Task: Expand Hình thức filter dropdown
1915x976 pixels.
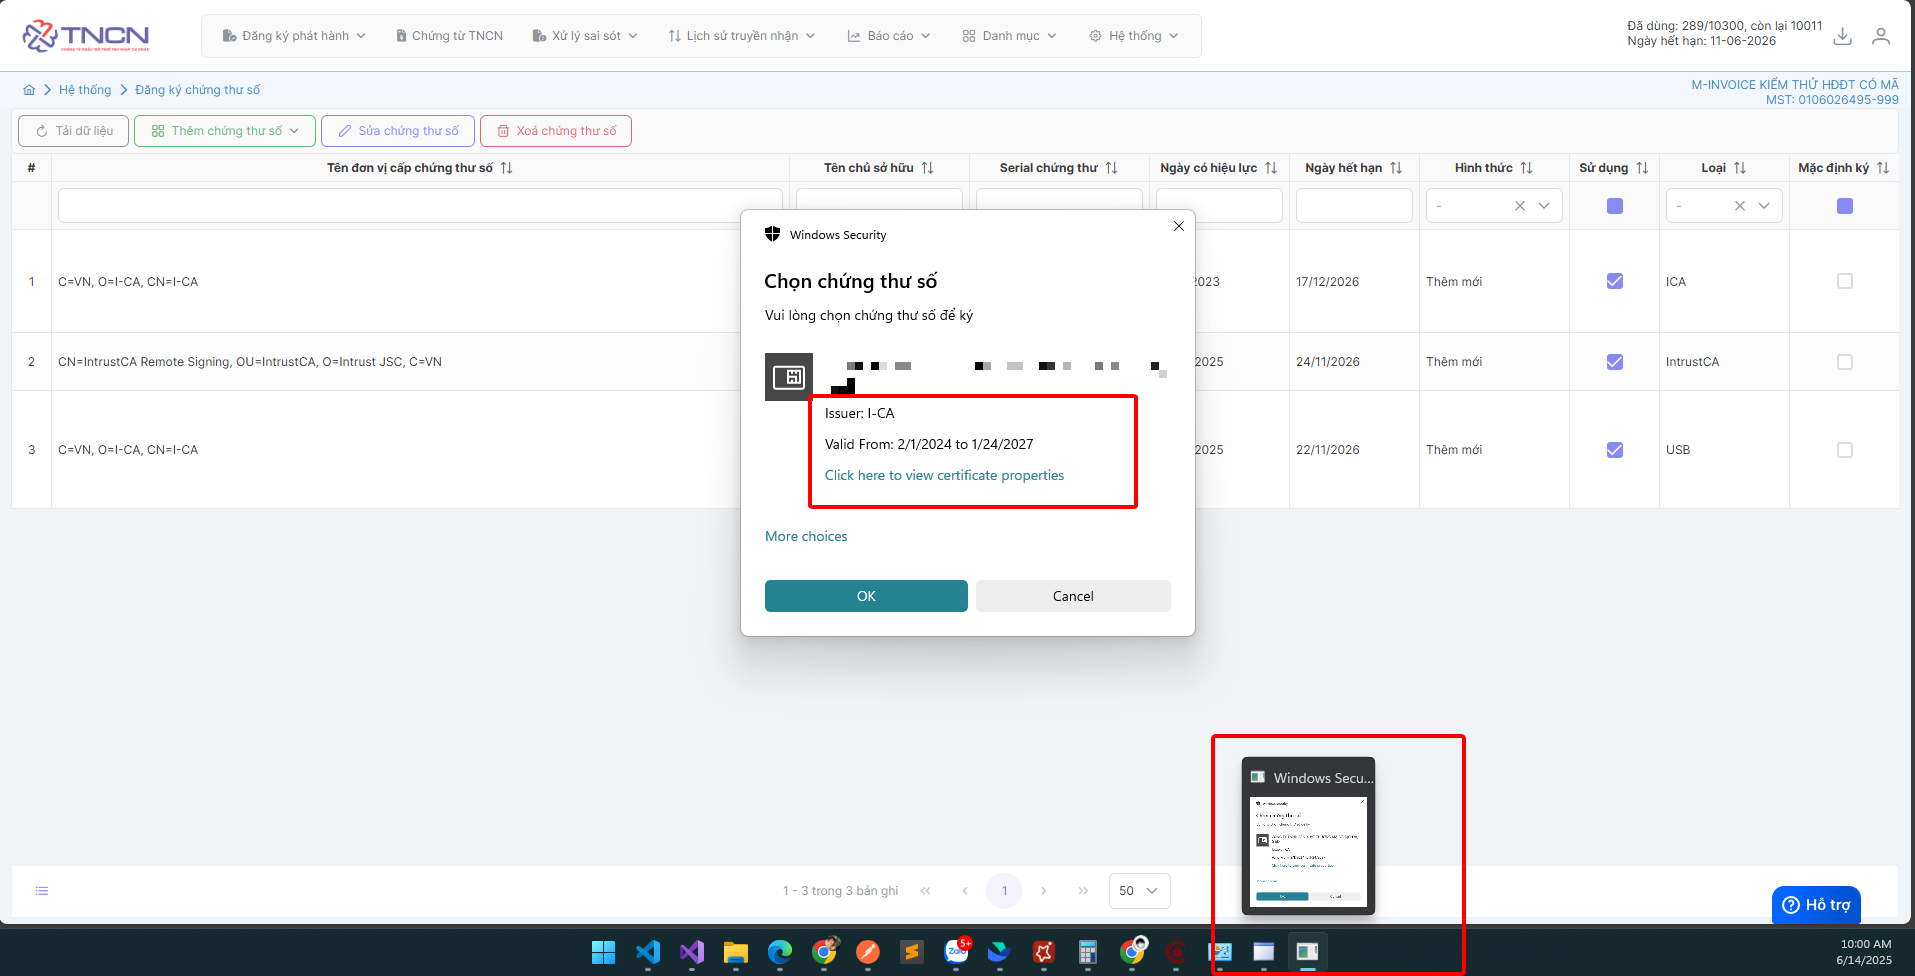Action: (x=1544, y=206)
